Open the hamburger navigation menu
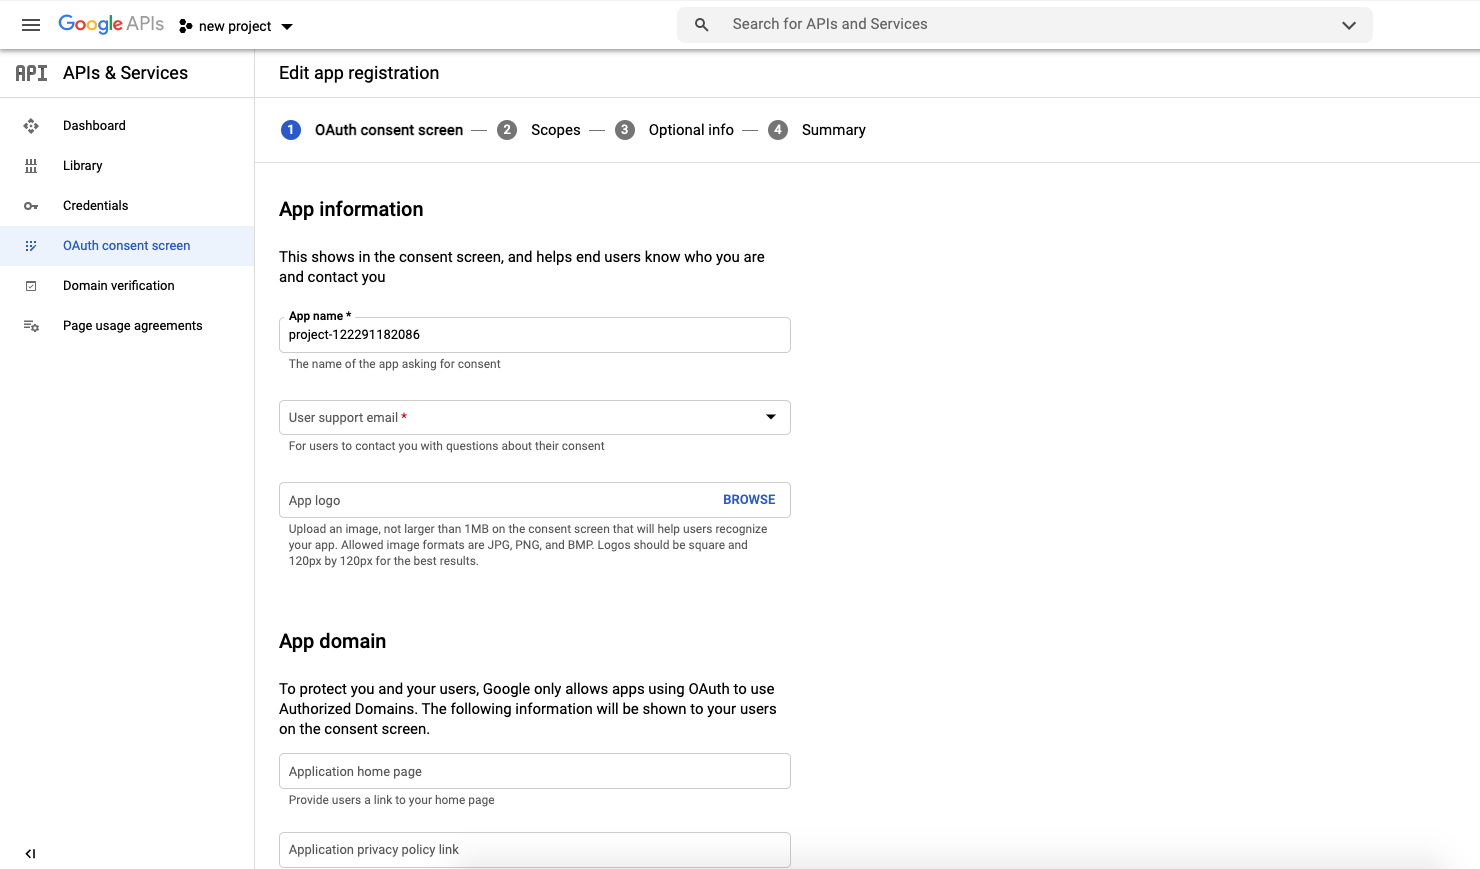The image size is (1480, 869). point(31,25)
